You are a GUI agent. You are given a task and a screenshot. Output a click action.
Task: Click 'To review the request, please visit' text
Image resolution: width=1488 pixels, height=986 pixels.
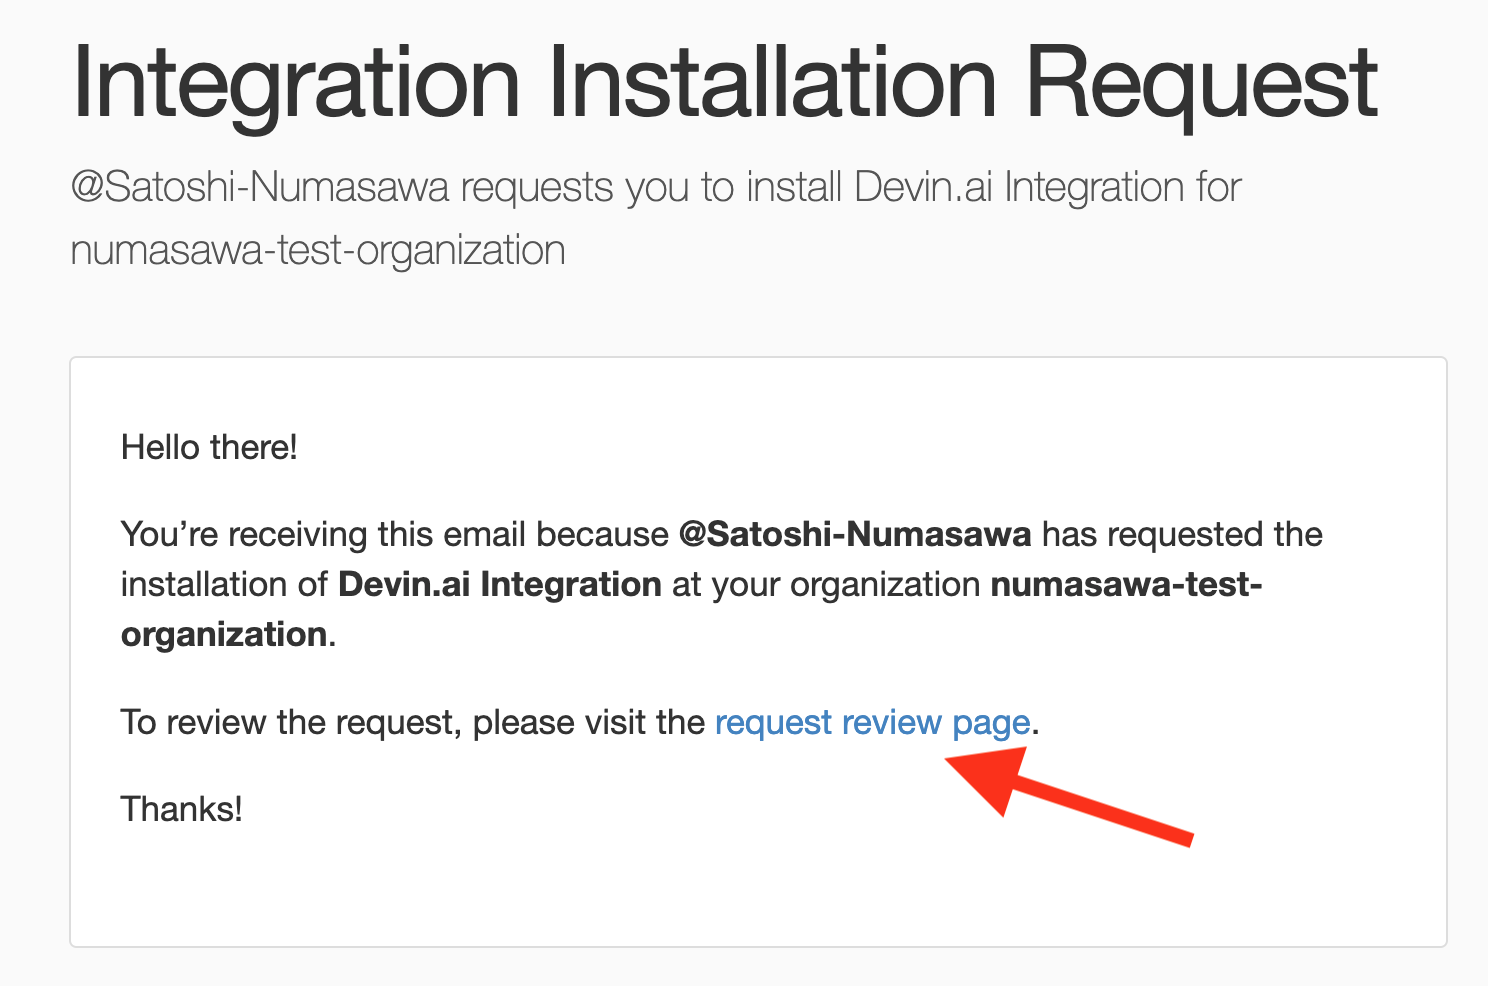pyautogui.click(x=412, y=722)
